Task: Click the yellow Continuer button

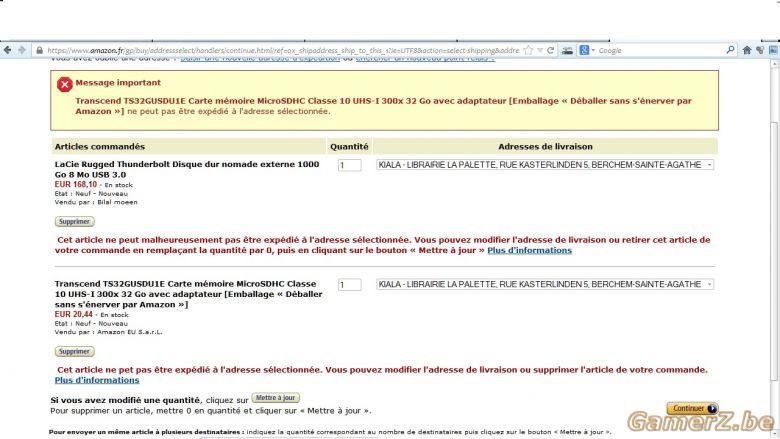Action: (x=692, y=408)
